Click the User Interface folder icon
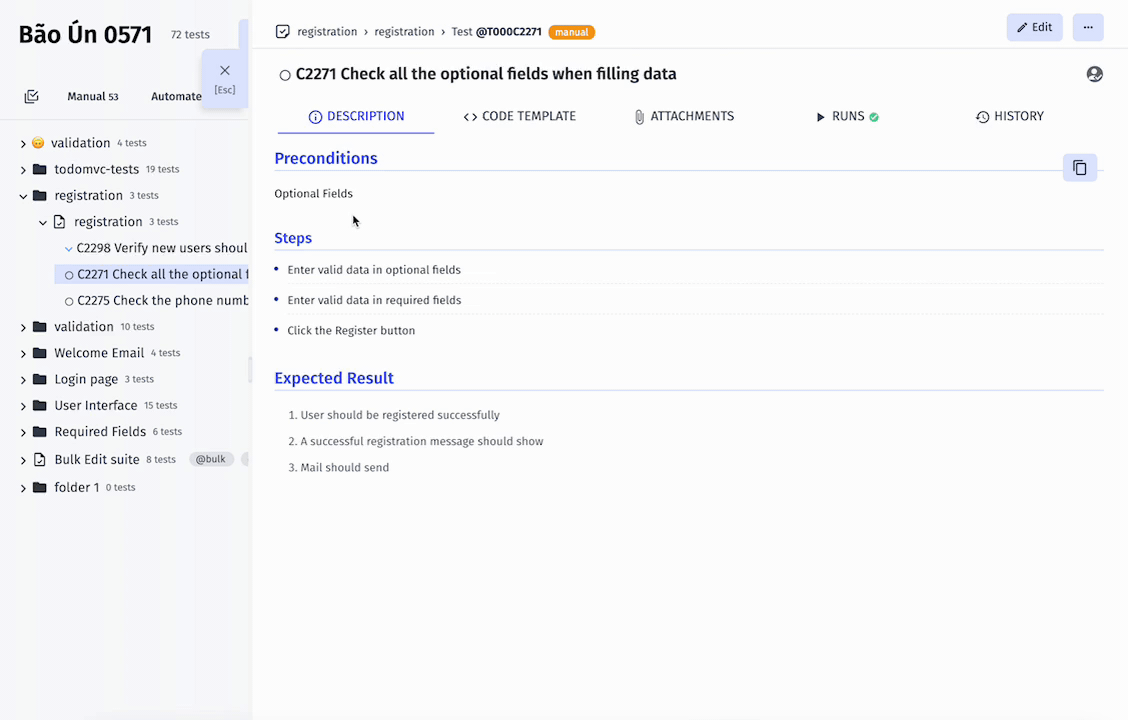Viewport: 1128px width, 720px height. point(40,405)
